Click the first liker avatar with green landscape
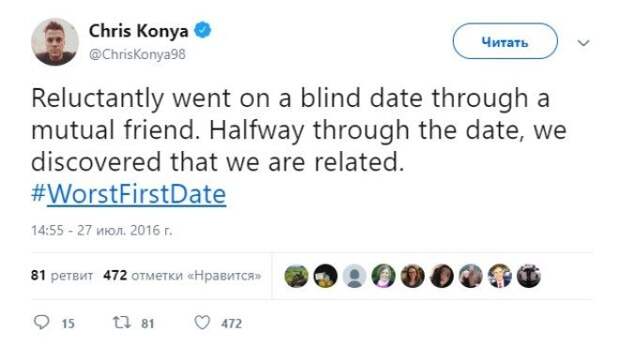Viewport: 620px width, 362px height. click(x=296, y=276)
